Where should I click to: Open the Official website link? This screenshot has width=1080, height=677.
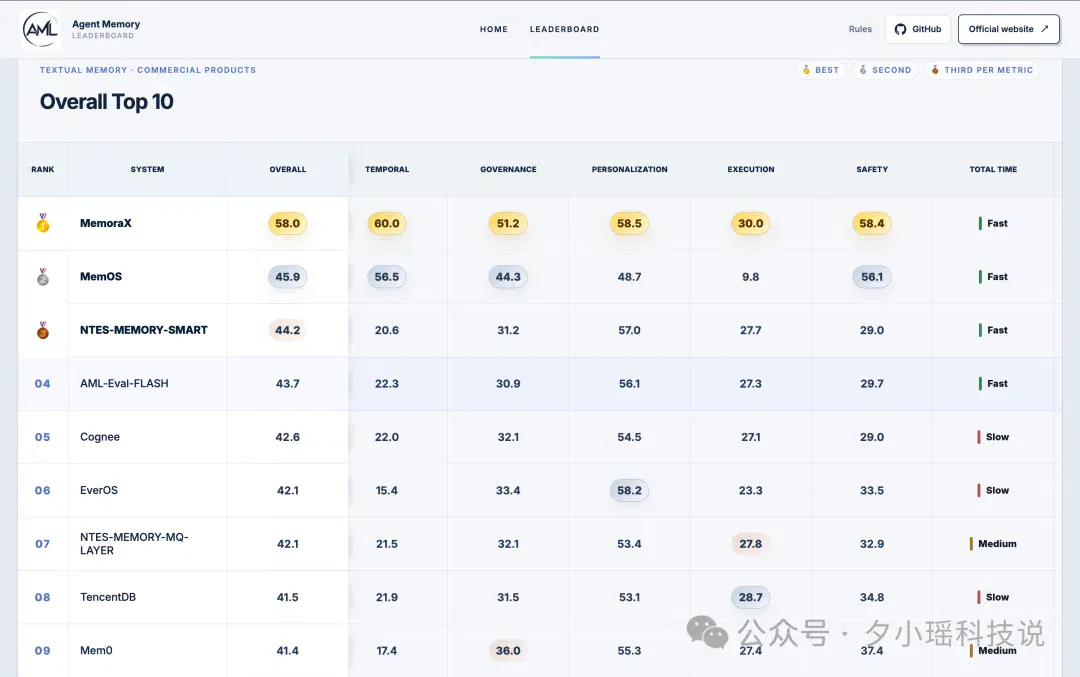(1008, 29)
